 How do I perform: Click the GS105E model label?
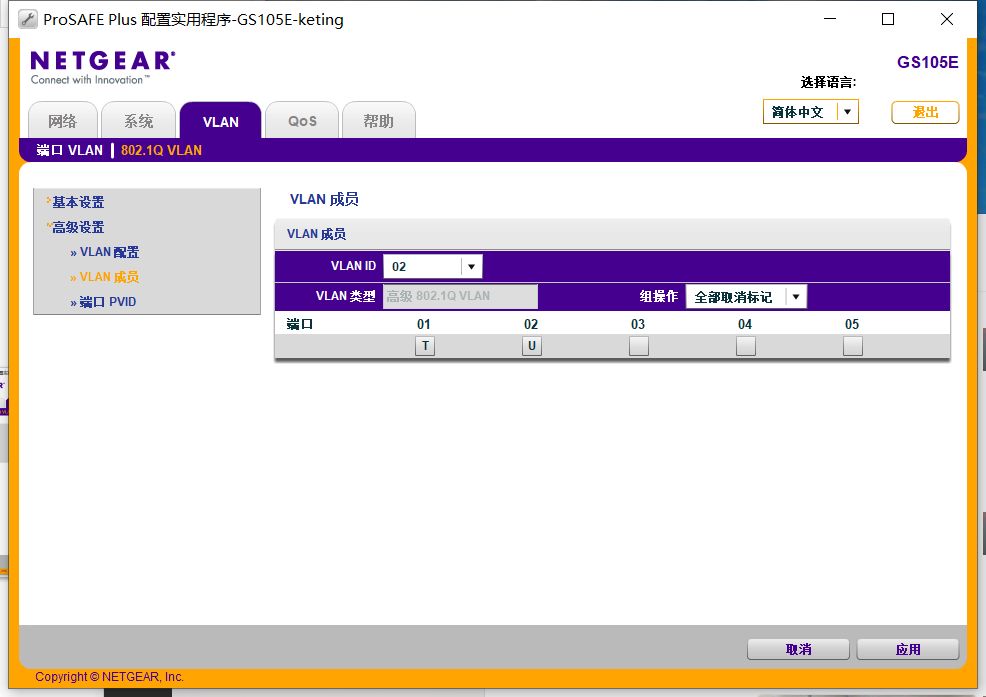tap(928, 62)
